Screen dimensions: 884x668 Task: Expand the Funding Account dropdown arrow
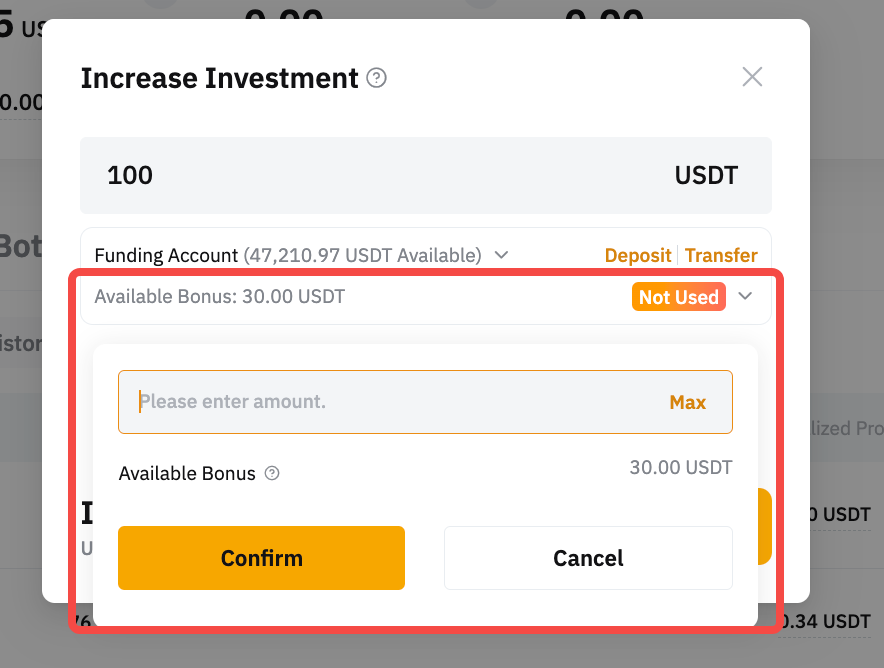tap(502, 255)
